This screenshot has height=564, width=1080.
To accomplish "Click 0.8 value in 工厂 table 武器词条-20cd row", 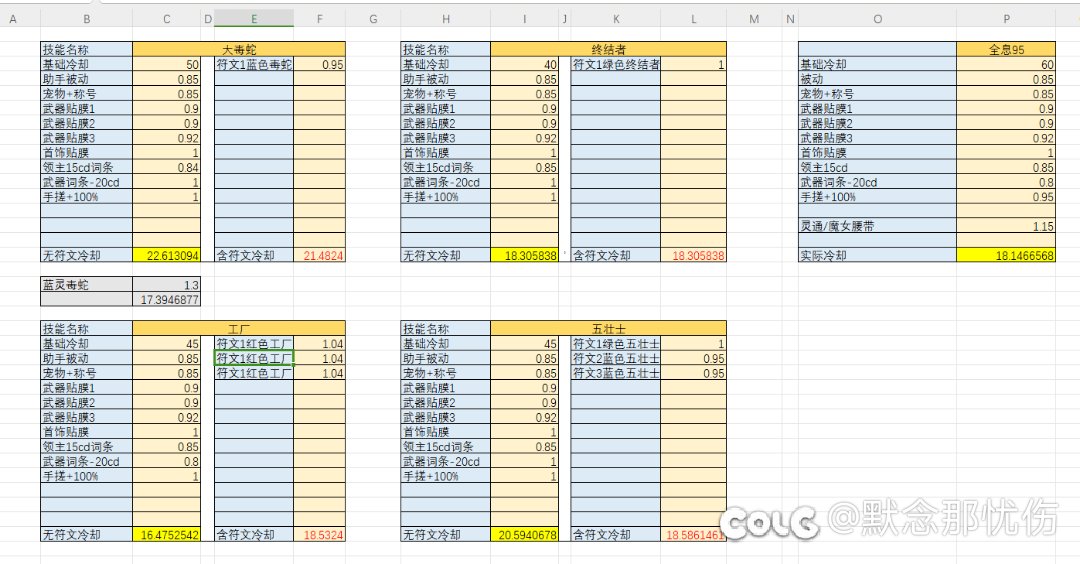I will click(167, 461).
